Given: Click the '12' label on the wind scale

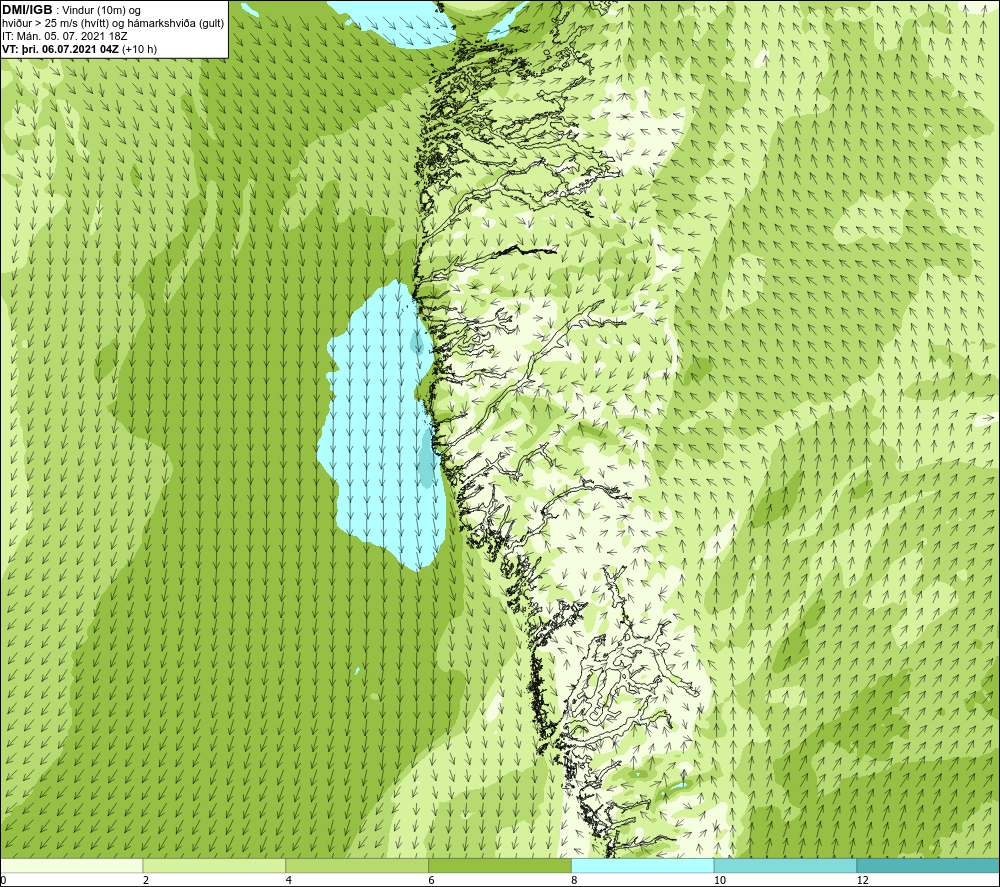Looking at the screenshot, I should (x=863, y=881).
